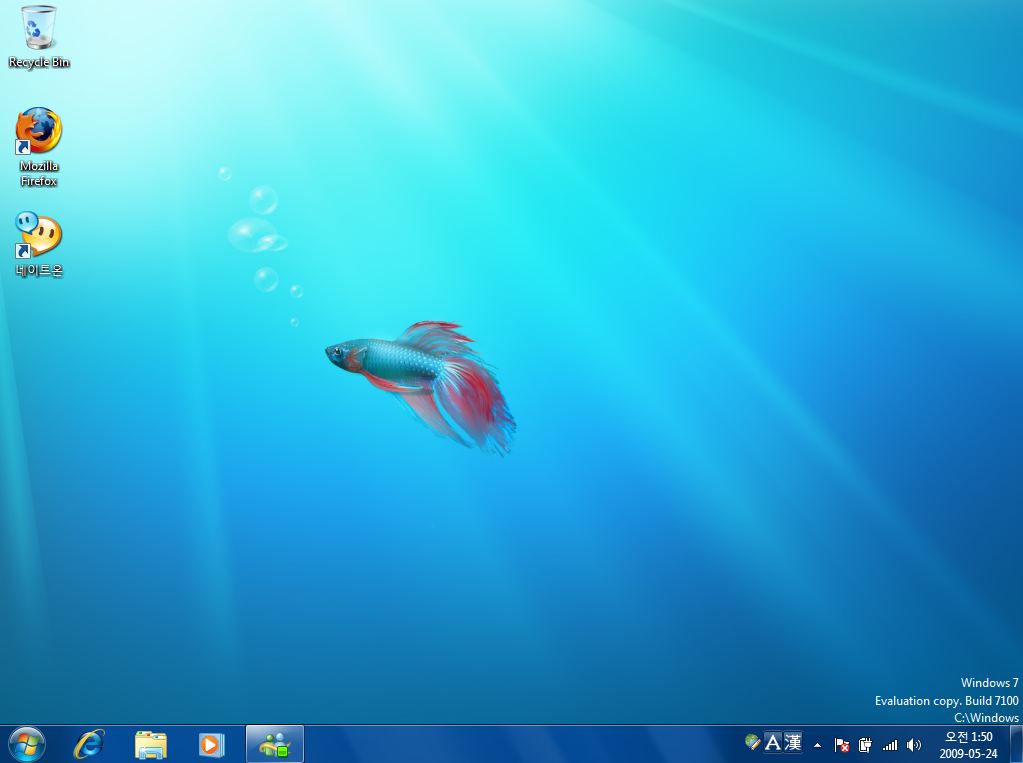Show hidden tray icons with the up arrow

[x=817, y=745]
